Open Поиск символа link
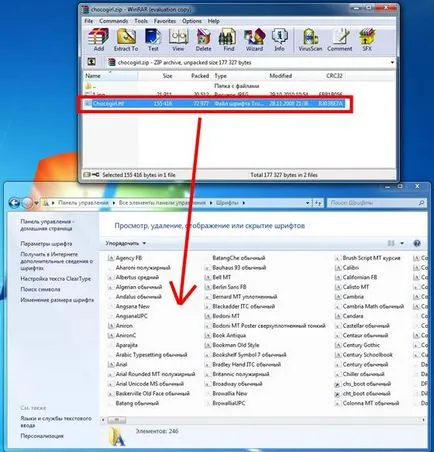Image resolution: width=434 pixels, height=452 pixels. (40, 289)
